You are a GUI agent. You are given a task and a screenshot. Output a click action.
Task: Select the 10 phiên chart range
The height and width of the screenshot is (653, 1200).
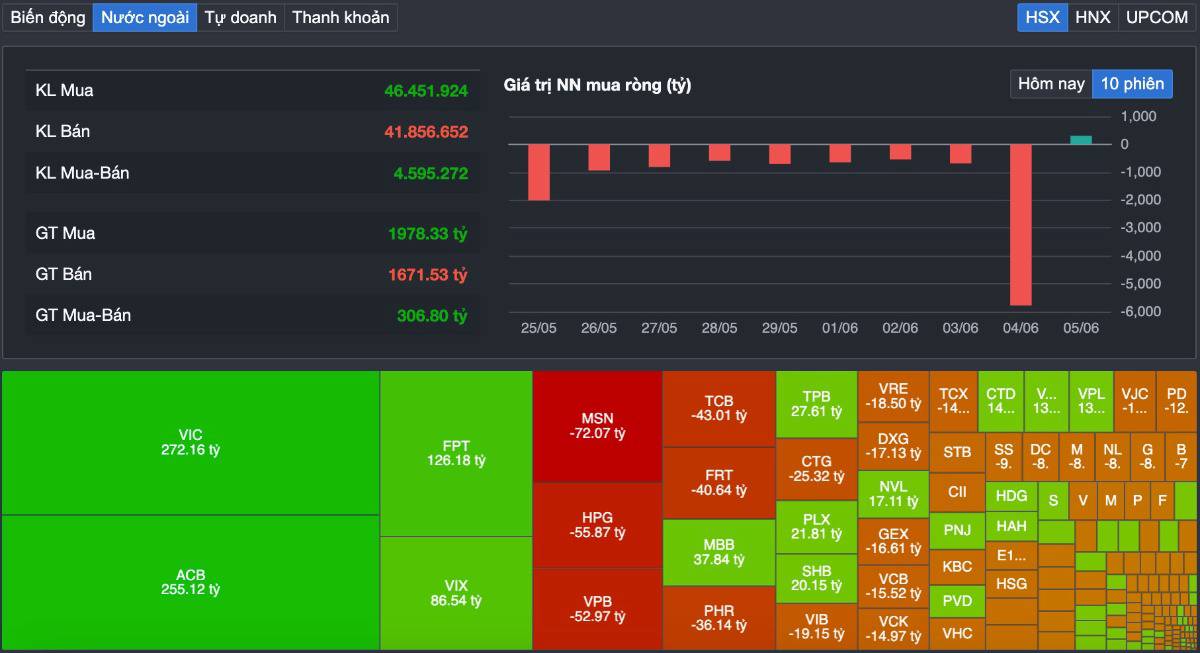tap(1132, 84)
